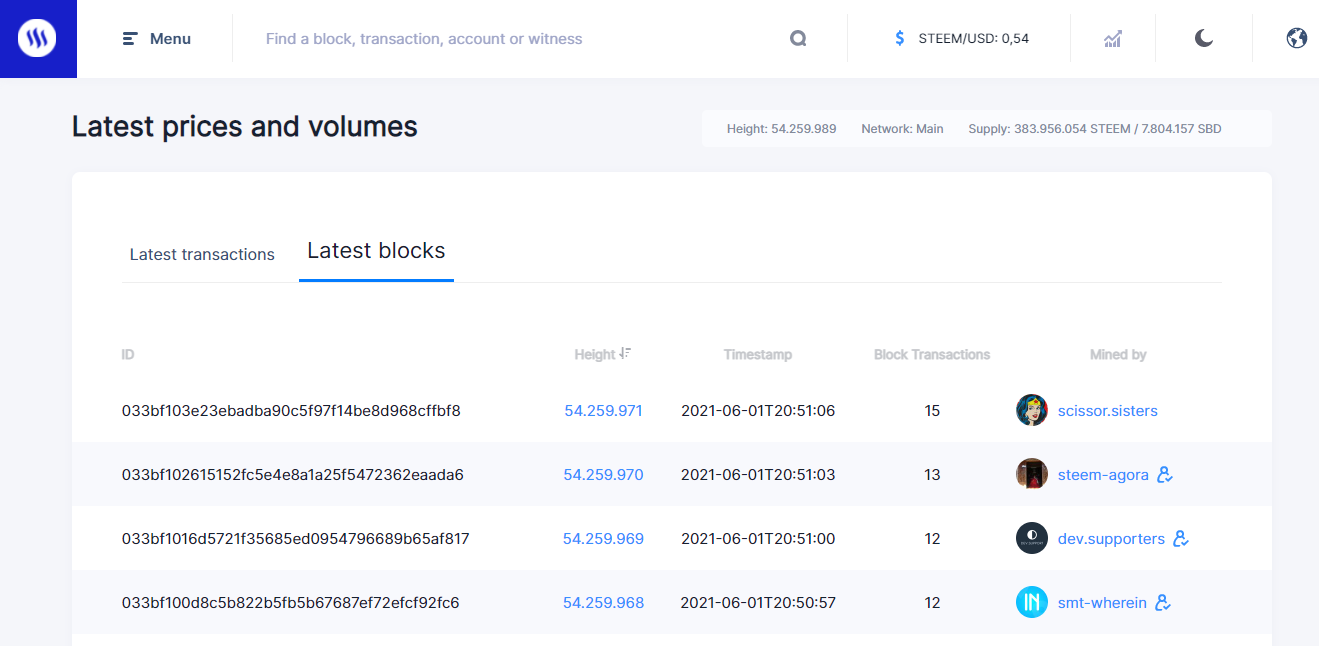Viewport: 1319px width, 646px height.
Task: Click timestamp 2021-06-01T20:51:03
Action: (x=758, y=475)
